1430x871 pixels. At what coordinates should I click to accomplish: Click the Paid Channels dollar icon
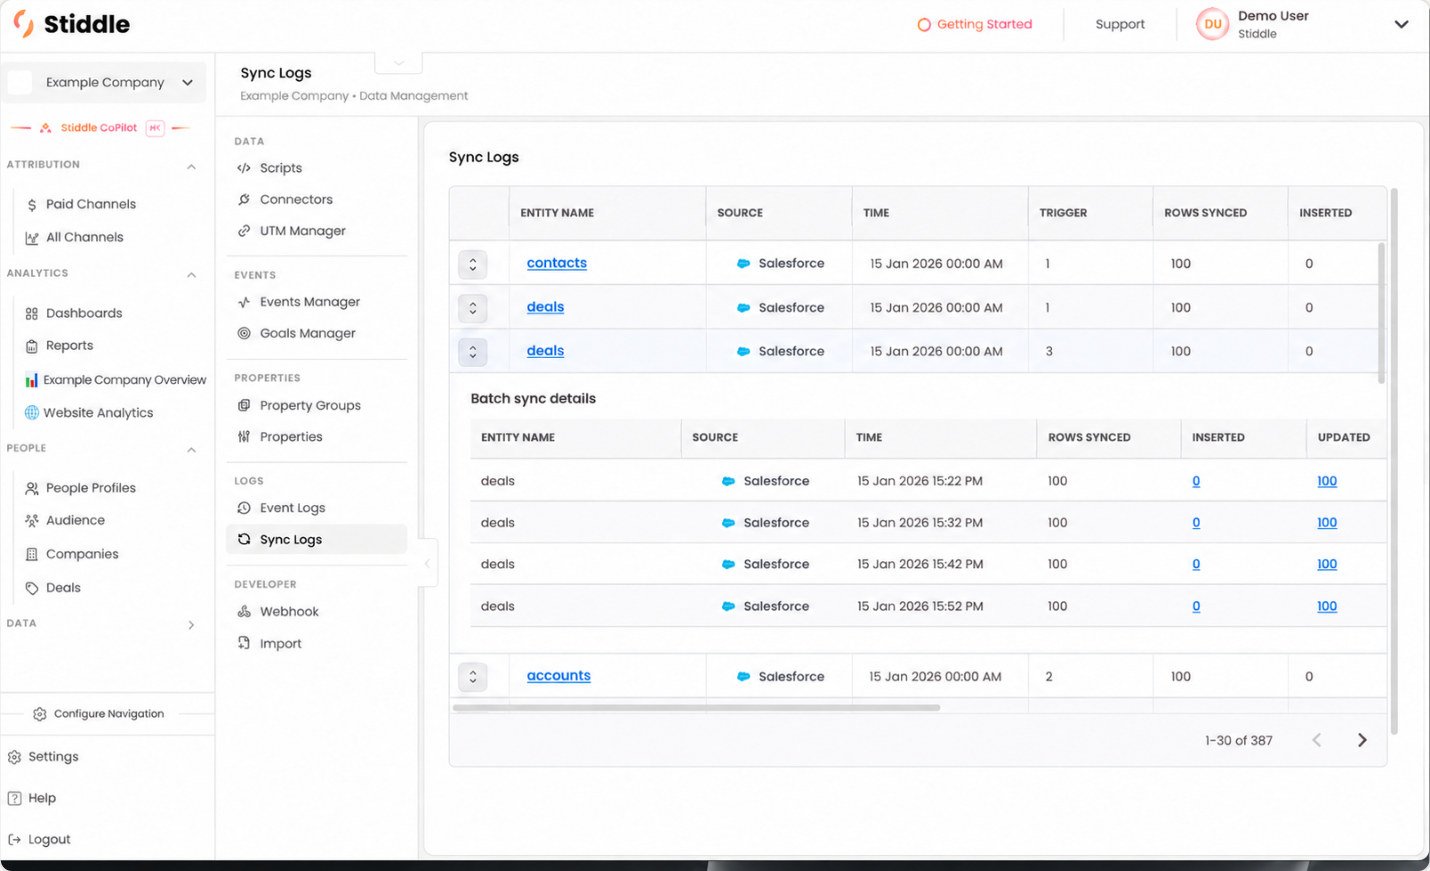[x=32, y=205]
